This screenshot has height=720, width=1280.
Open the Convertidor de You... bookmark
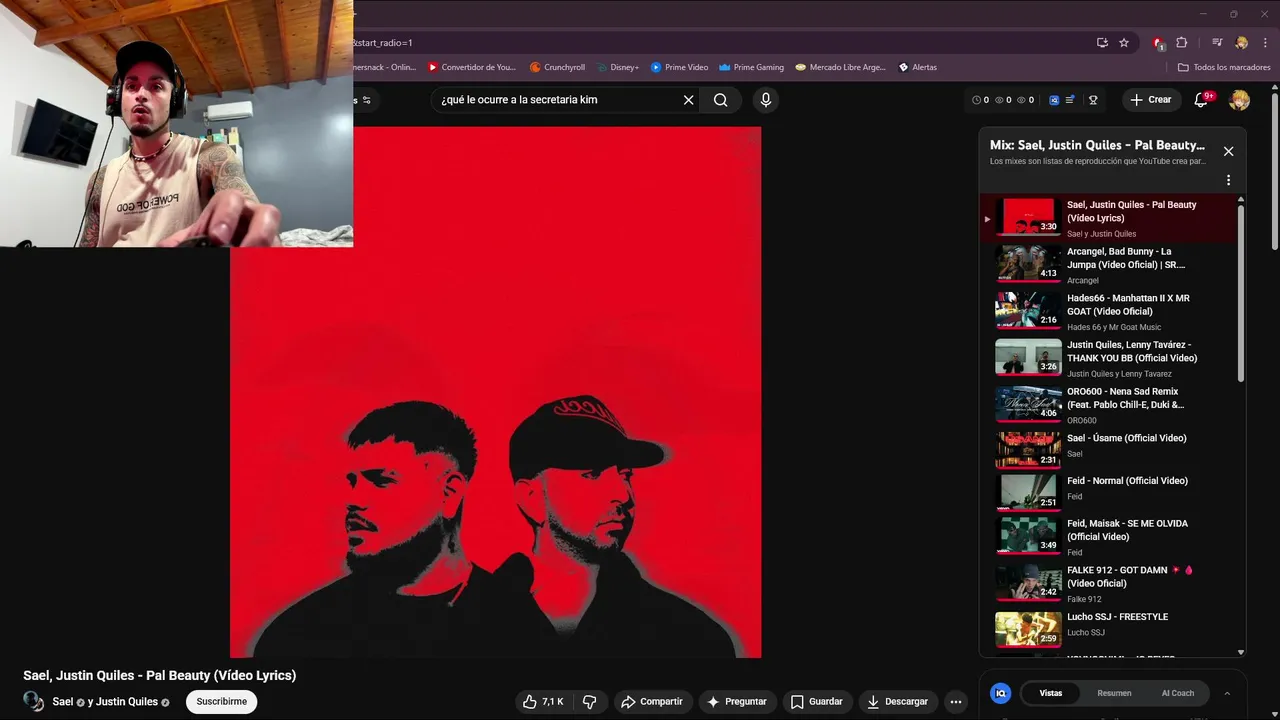point(472,67)
